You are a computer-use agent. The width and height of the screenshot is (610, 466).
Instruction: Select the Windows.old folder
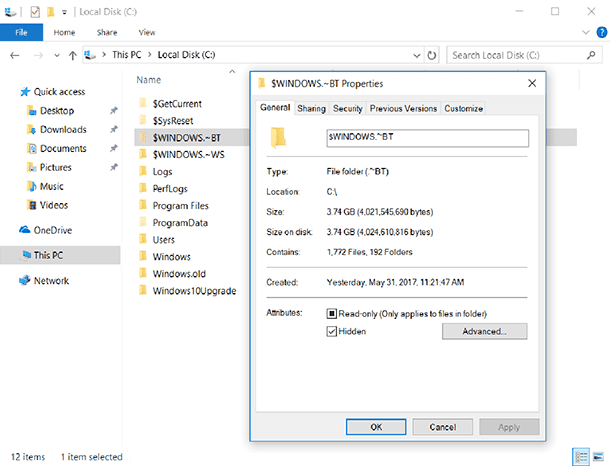click(179, 274)
